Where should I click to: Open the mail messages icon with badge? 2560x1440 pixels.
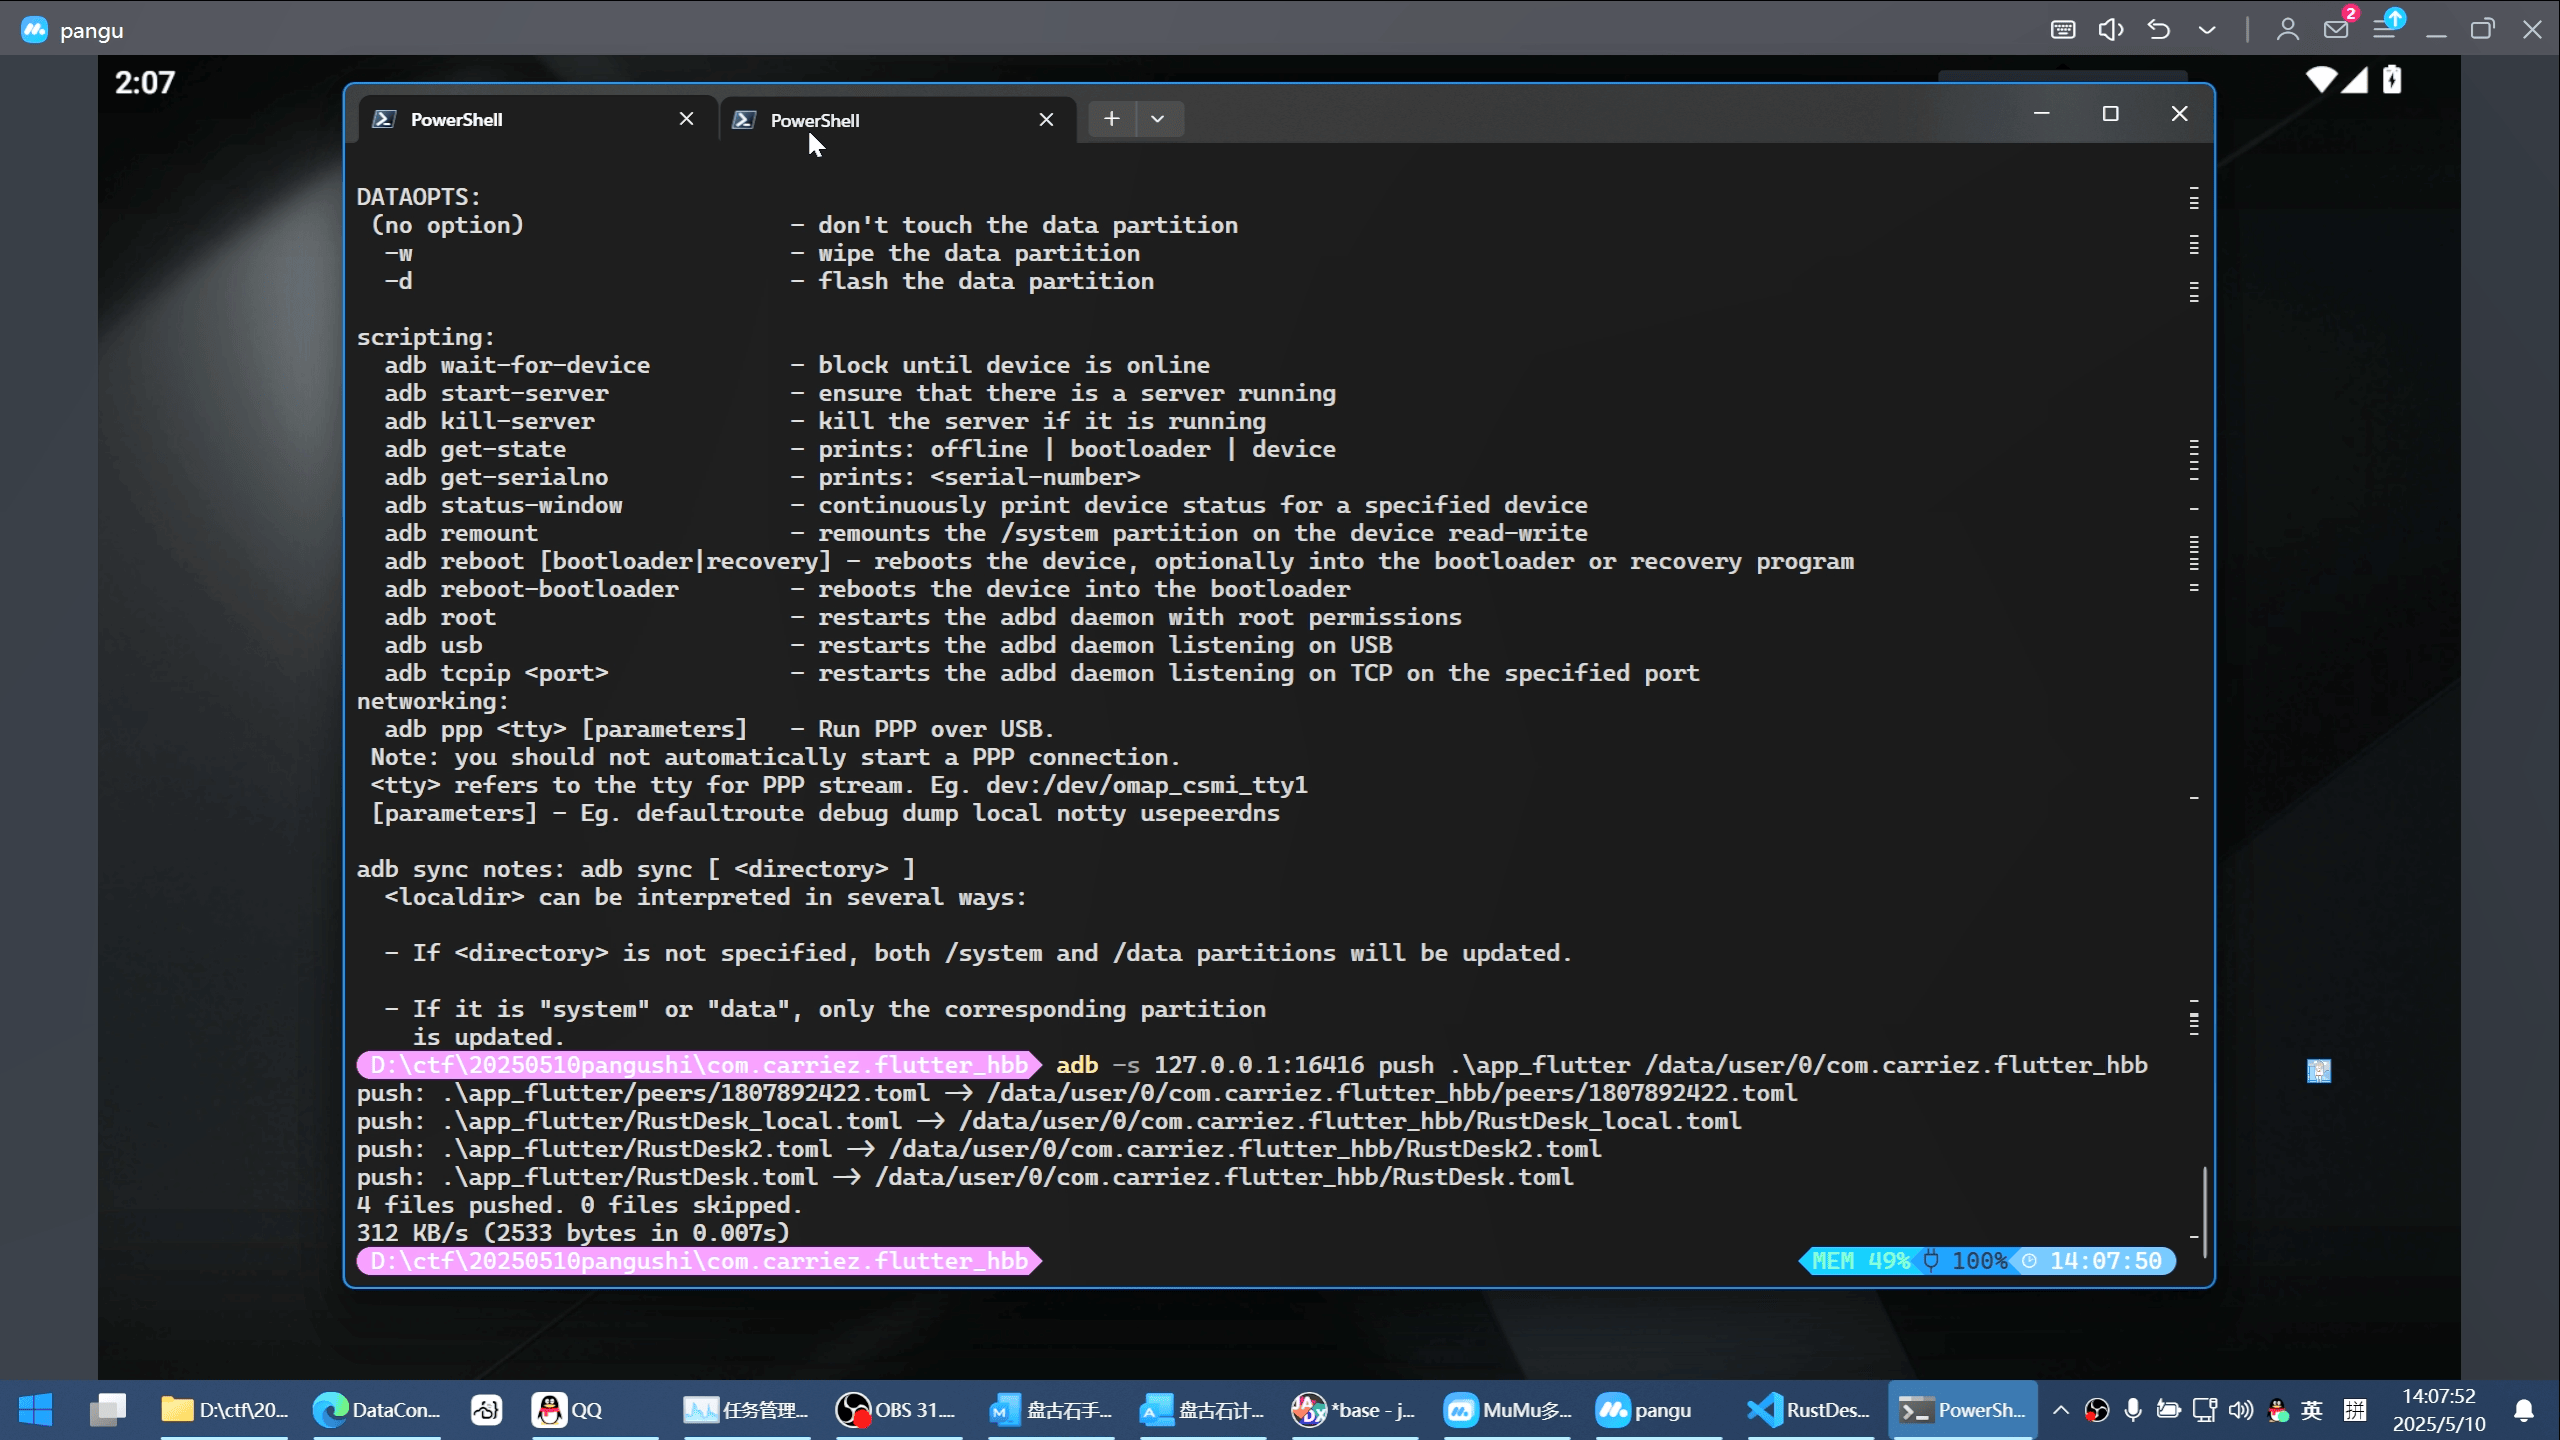2336,30
